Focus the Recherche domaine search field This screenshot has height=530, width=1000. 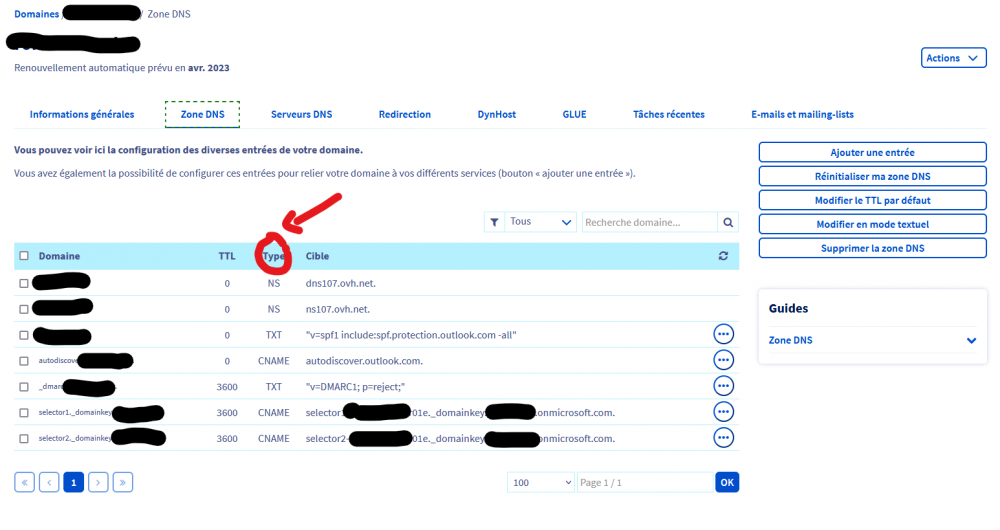[x=650, y=222]
